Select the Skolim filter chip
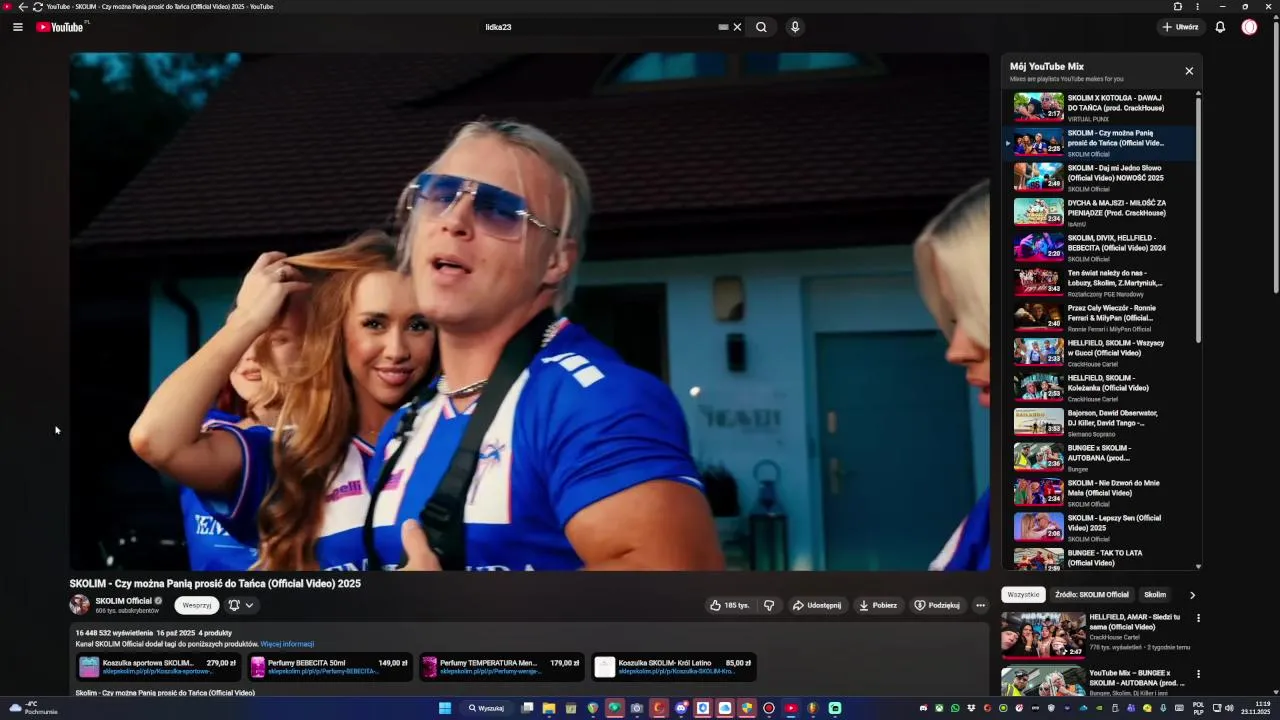The image size is (1280, 720). click(1155, 595)
